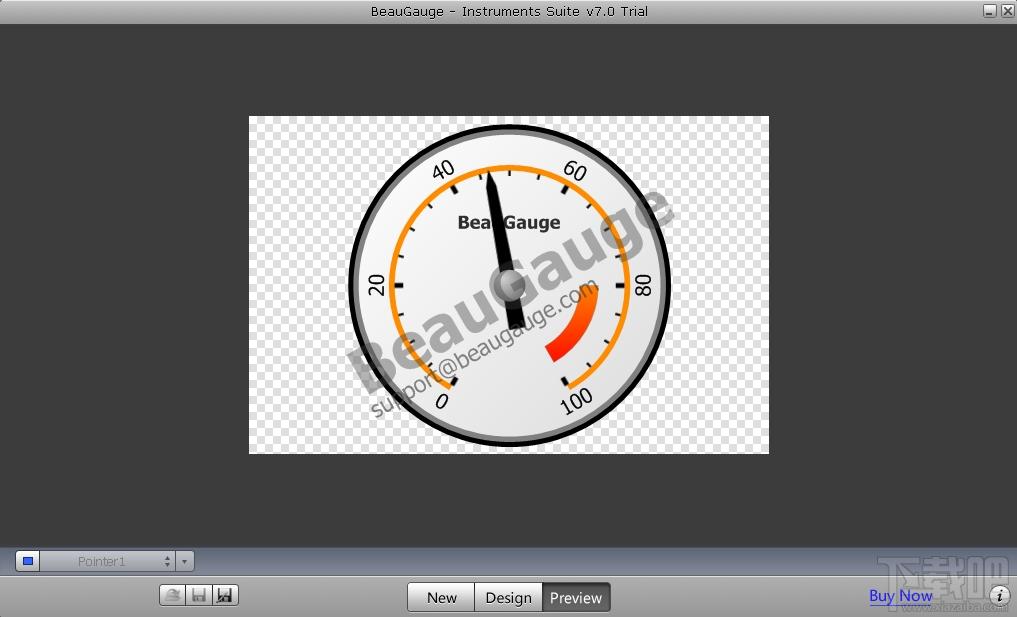This screenshot has width=1017, height=617.
Task: Click the save floppy disk icon
Action: (x=199, y=595)
